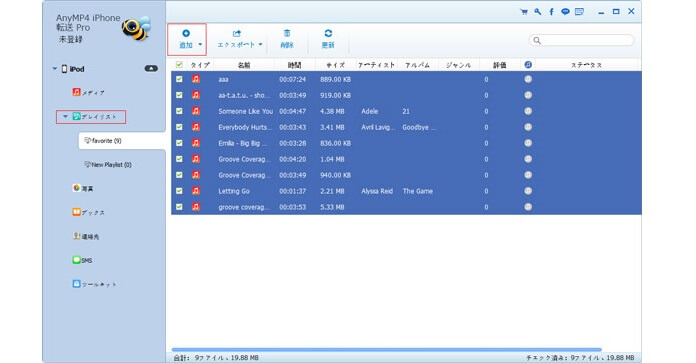Open the key registration icon
696x363 pixels.
[538, 12]
